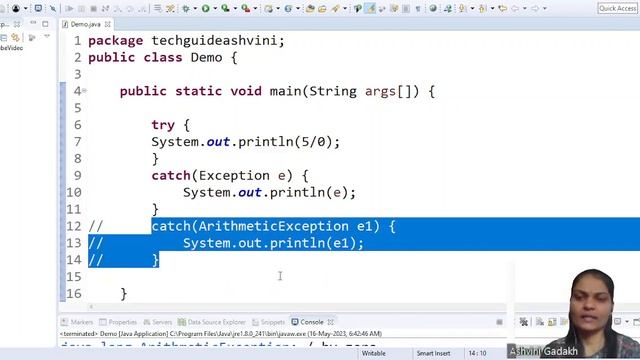This screenshot has width=640, height=360.
Task: Click the Last Edit Location icon
Action: pyautogui.click(x=503, y=8)
